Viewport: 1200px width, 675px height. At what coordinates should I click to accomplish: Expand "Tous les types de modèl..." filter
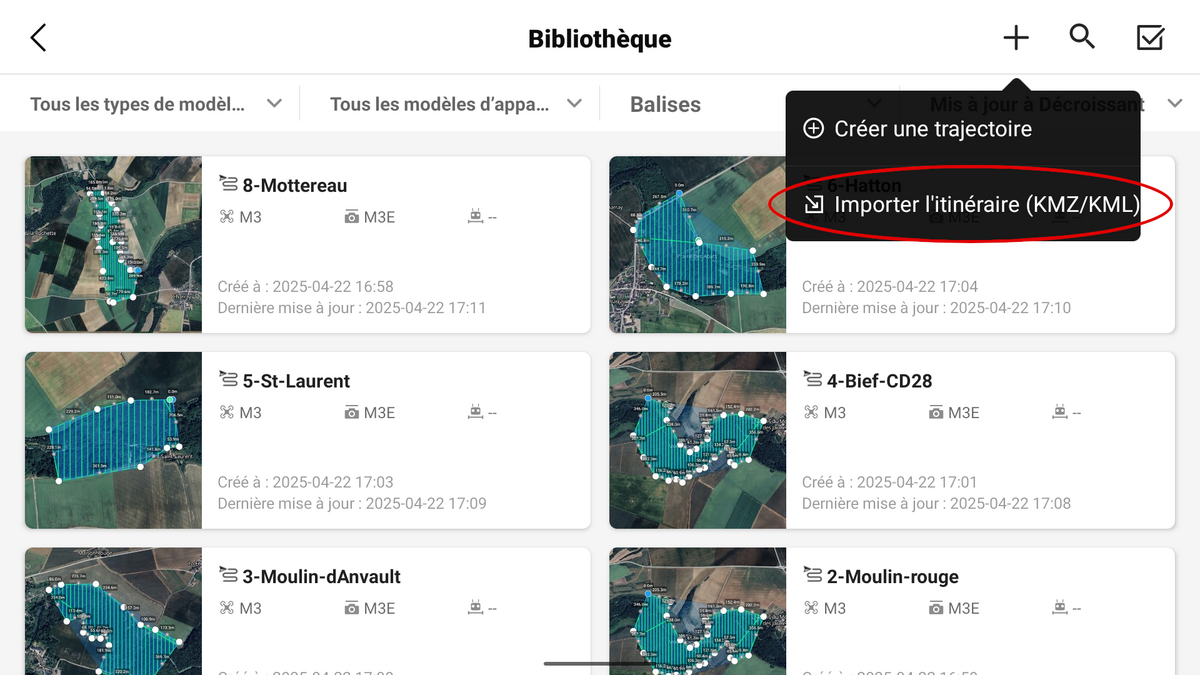(156, 104)
